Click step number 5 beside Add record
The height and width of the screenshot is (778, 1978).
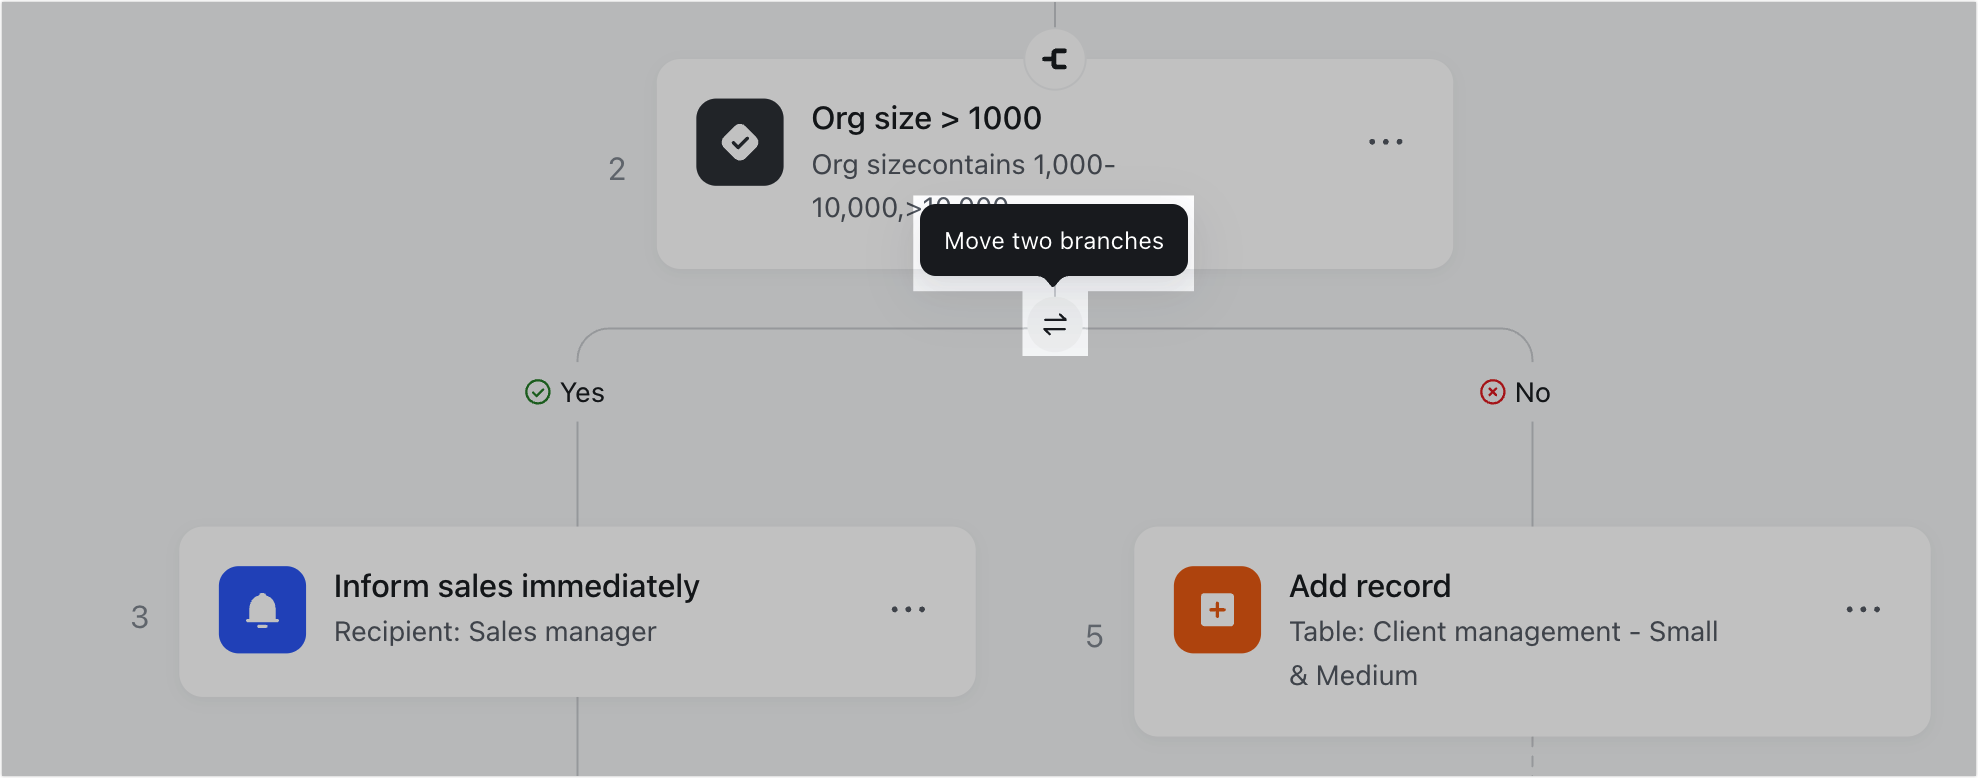point(1093,637)
